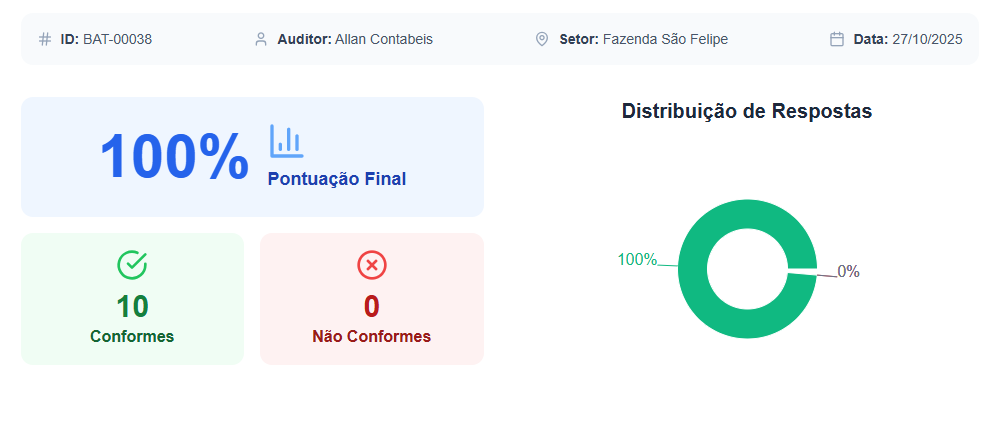Click the 0% label right of the donut
Screen dimensions: 988x423
coord(848,271)
